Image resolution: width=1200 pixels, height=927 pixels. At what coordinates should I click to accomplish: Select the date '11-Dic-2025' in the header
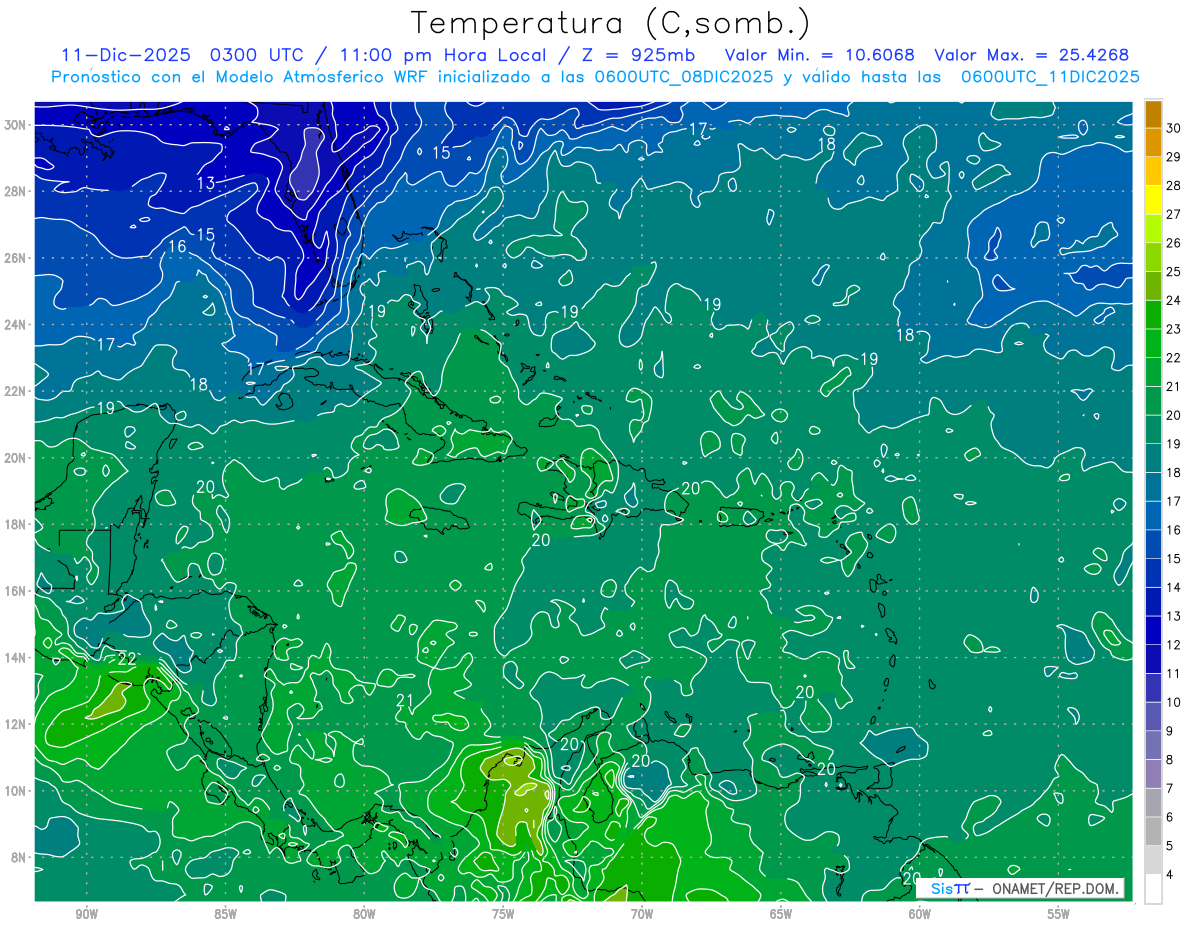point(125,55)
